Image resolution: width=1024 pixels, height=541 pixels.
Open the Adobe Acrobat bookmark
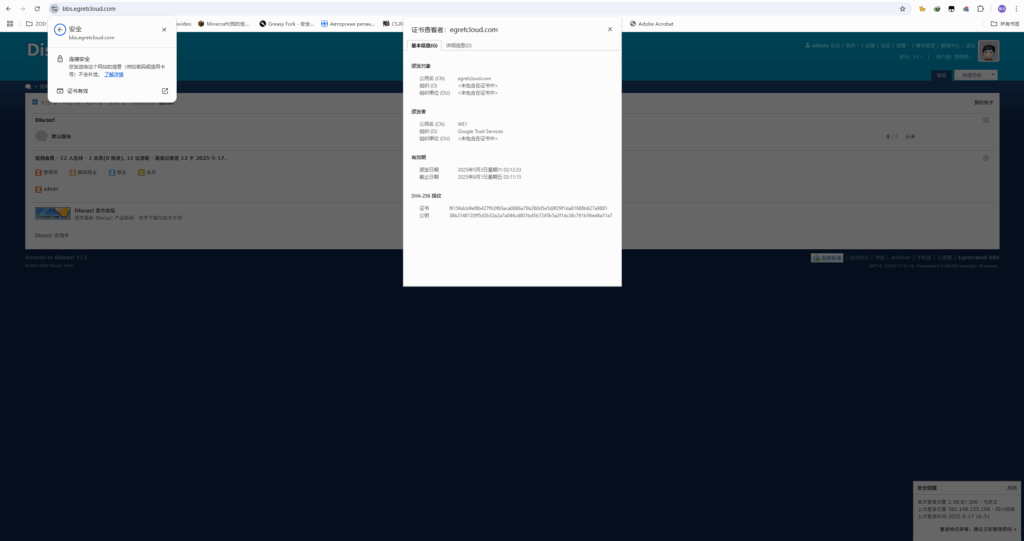coord(651,24)
